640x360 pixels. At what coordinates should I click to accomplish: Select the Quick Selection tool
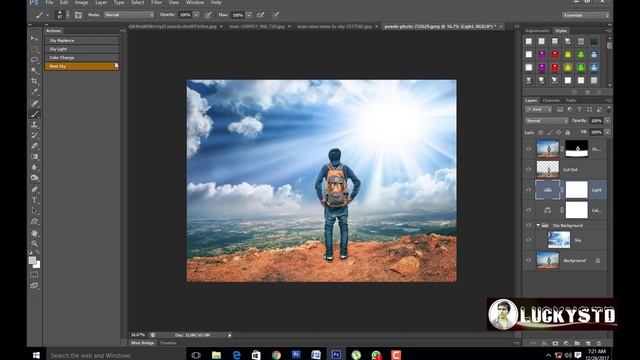tap(34, 71)
